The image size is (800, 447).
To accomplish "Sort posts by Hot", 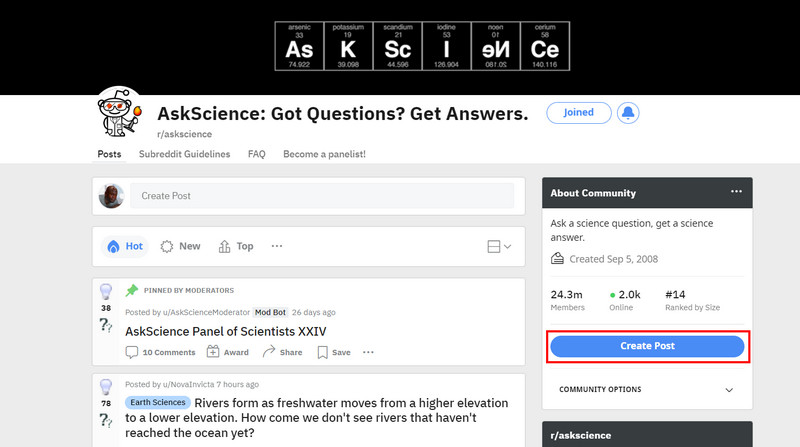I will coord(125,246).
